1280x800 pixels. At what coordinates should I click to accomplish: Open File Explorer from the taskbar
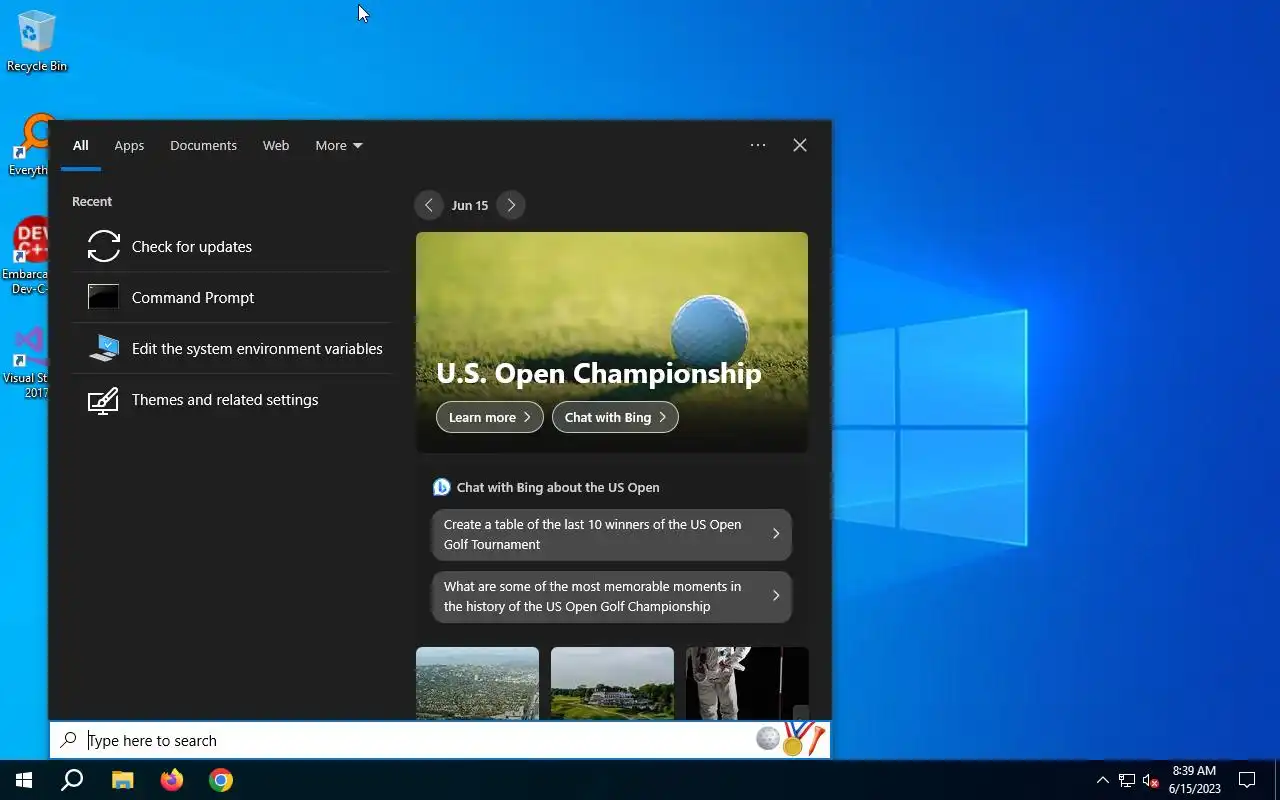pyautogui.click(x=122, y=780)
